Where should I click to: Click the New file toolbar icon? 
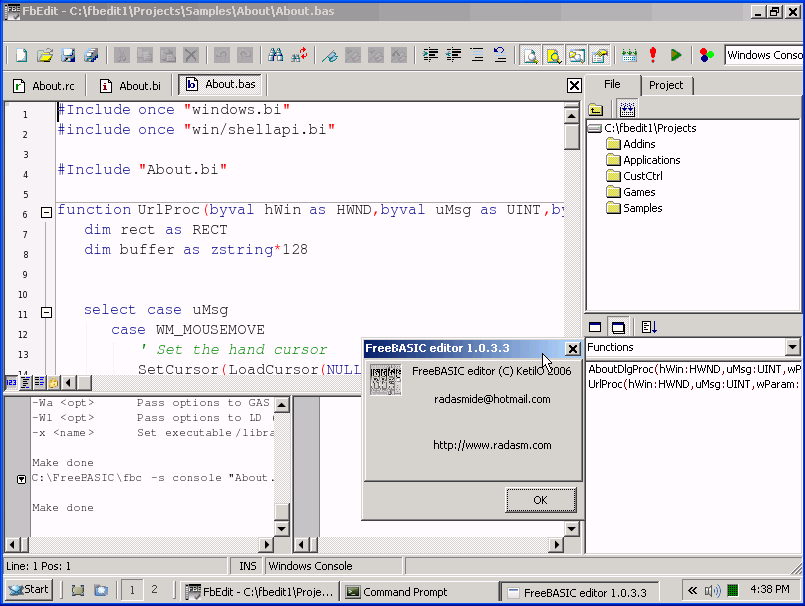pos(21,55)
